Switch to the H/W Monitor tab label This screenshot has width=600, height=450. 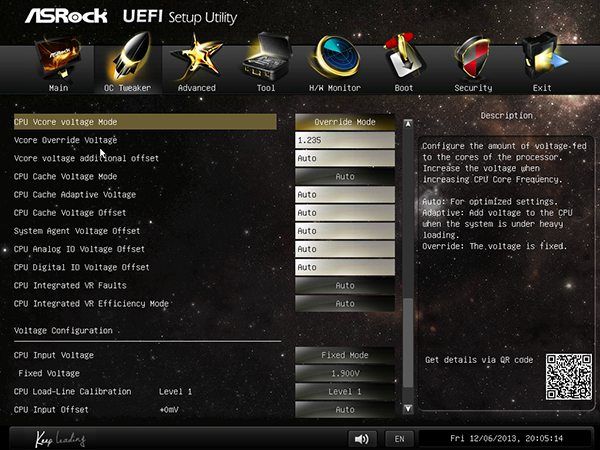point(335,88)
